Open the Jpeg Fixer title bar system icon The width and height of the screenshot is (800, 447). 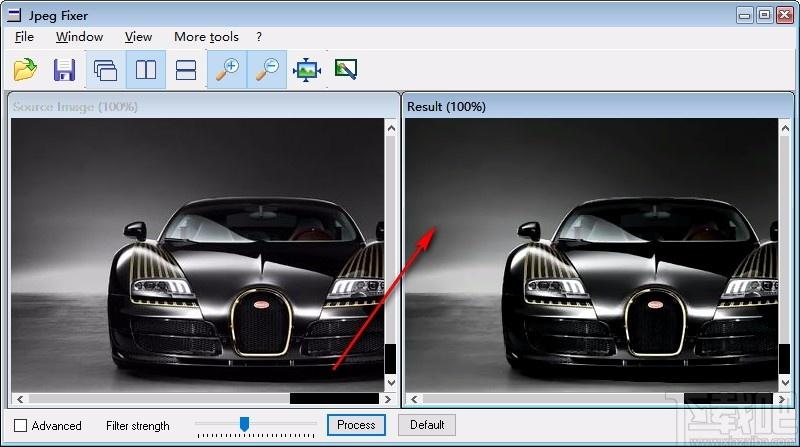coord(14,15)
